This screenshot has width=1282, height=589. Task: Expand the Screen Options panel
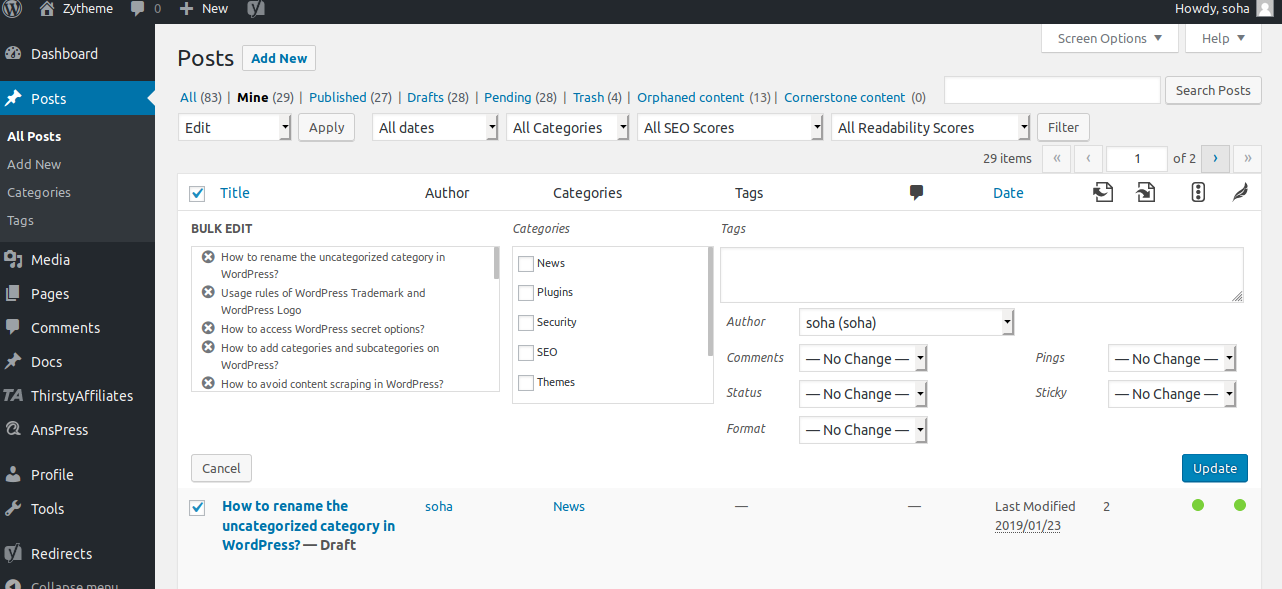(x=1109, y=39)
